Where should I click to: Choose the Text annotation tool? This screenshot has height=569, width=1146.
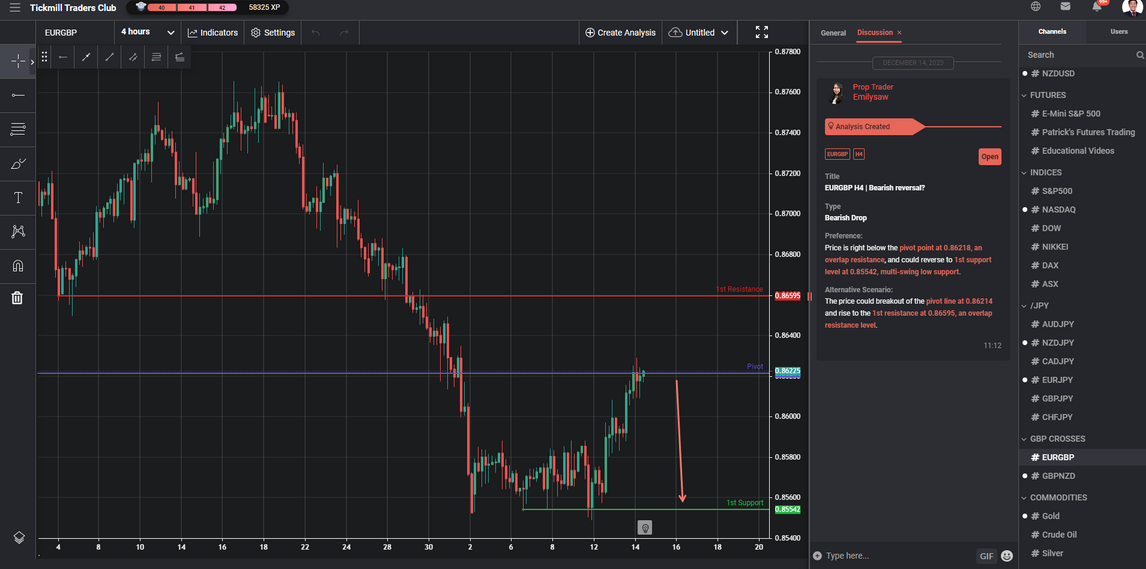18,198
